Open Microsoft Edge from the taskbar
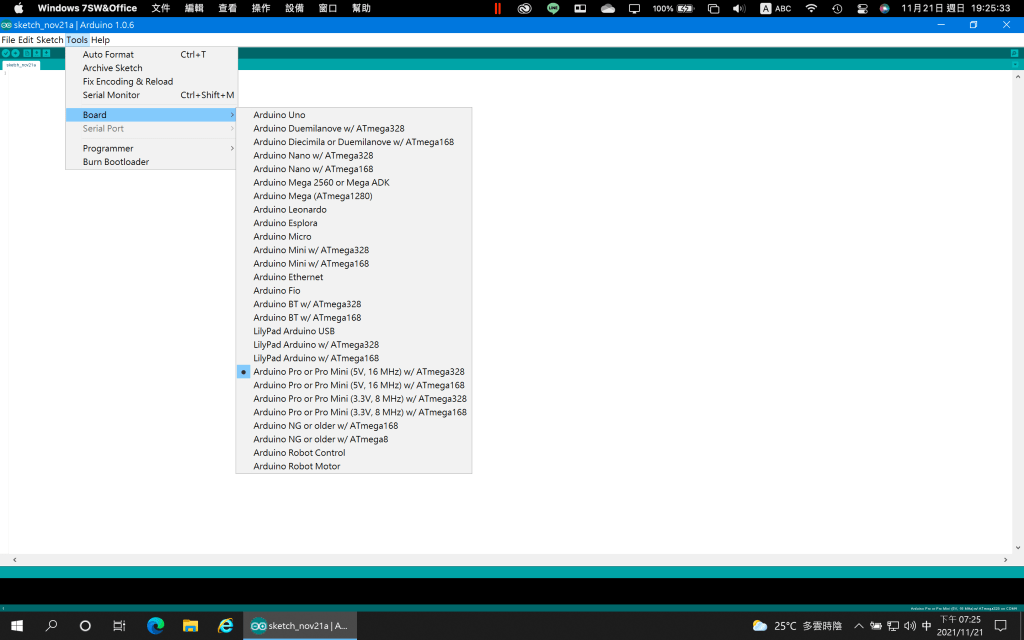 (x=155, y=626)
